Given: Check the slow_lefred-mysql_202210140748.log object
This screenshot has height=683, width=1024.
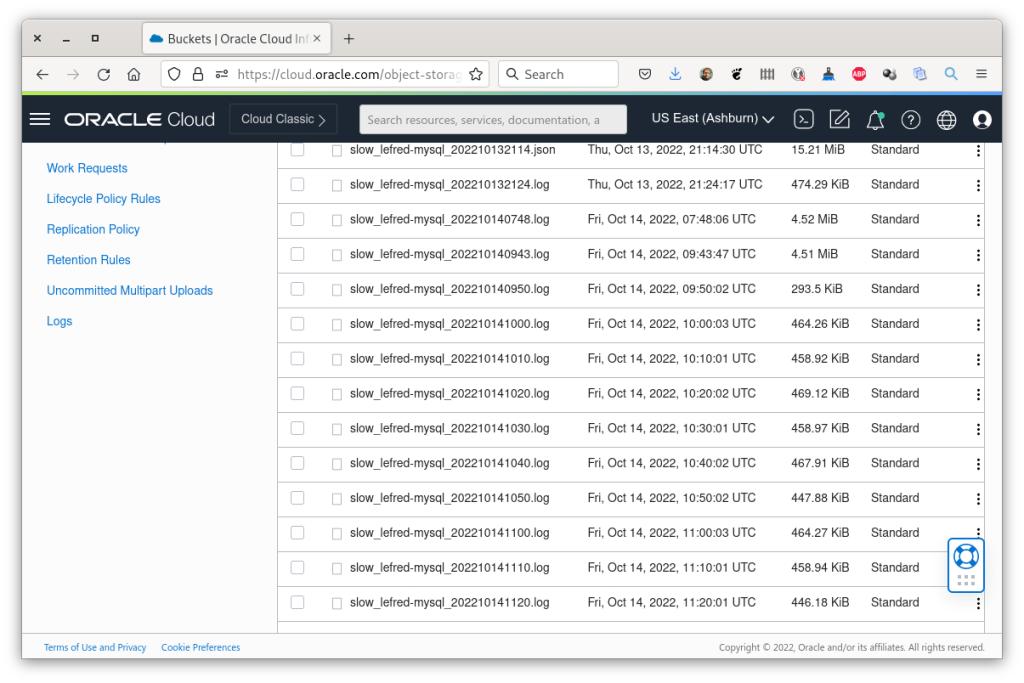Looking at the screenshot, I should pos(297,220).
